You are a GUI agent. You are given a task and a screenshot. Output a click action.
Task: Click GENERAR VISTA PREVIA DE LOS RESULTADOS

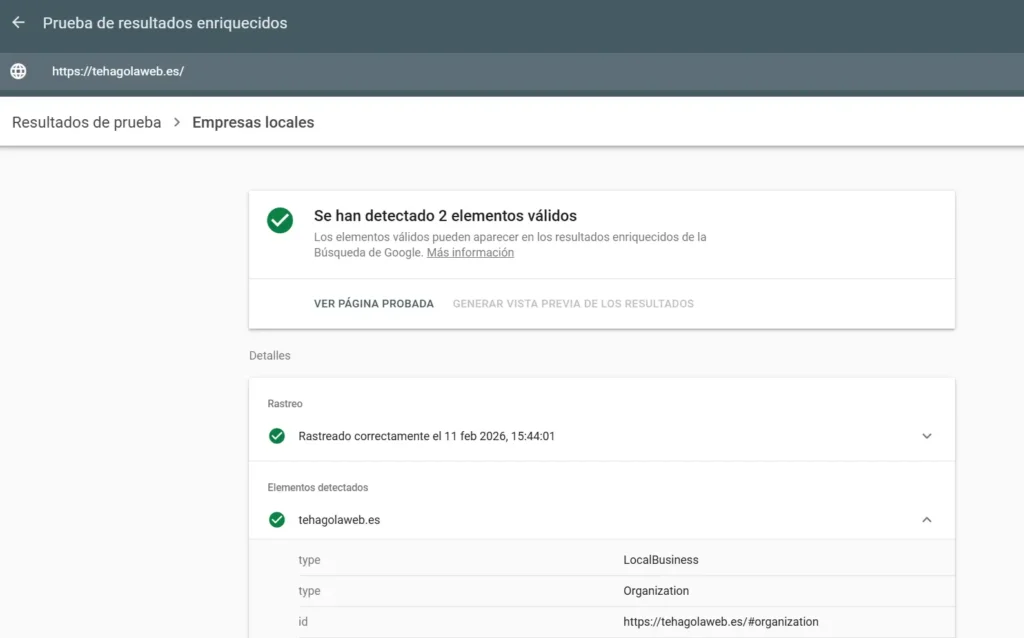point(573,304)
